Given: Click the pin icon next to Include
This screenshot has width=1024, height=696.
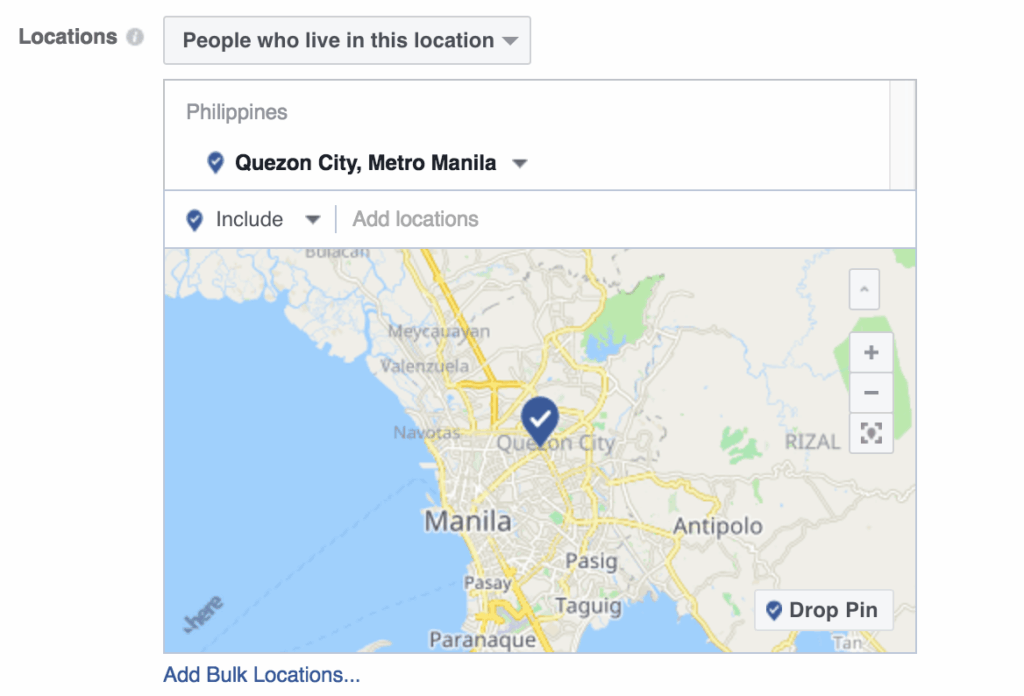Looking at the screenshot, I should point(193,219).
